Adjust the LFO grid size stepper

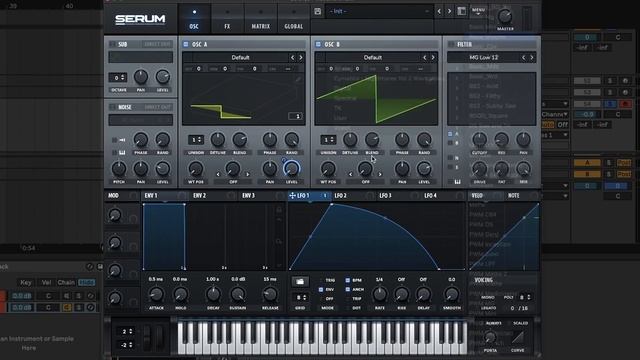point(301,297)
